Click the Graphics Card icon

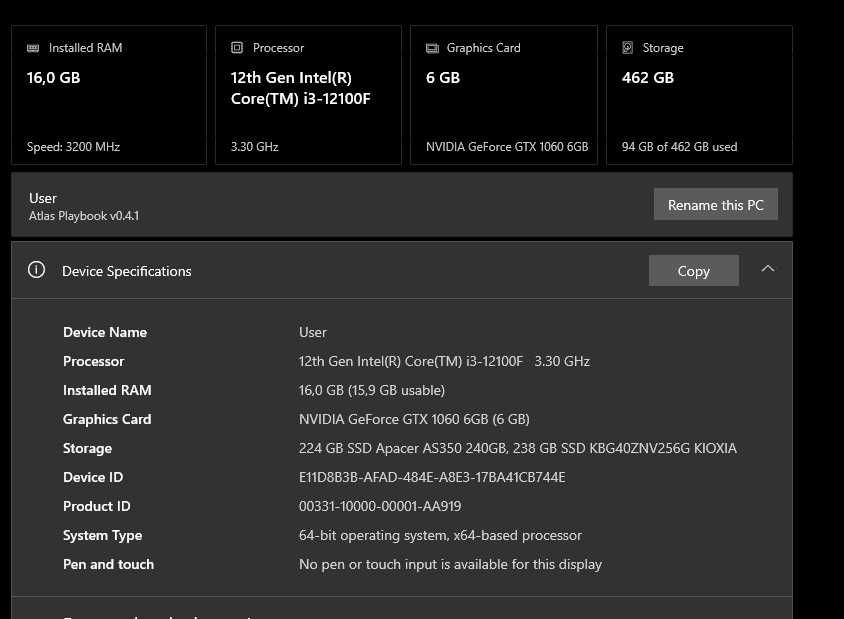click(x=432, y=48)
